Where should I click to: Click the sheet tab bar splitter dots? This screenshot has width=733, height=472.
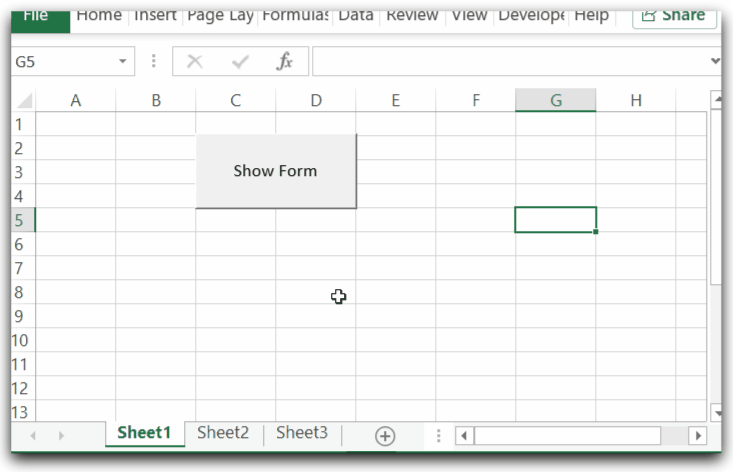point(438,436)
